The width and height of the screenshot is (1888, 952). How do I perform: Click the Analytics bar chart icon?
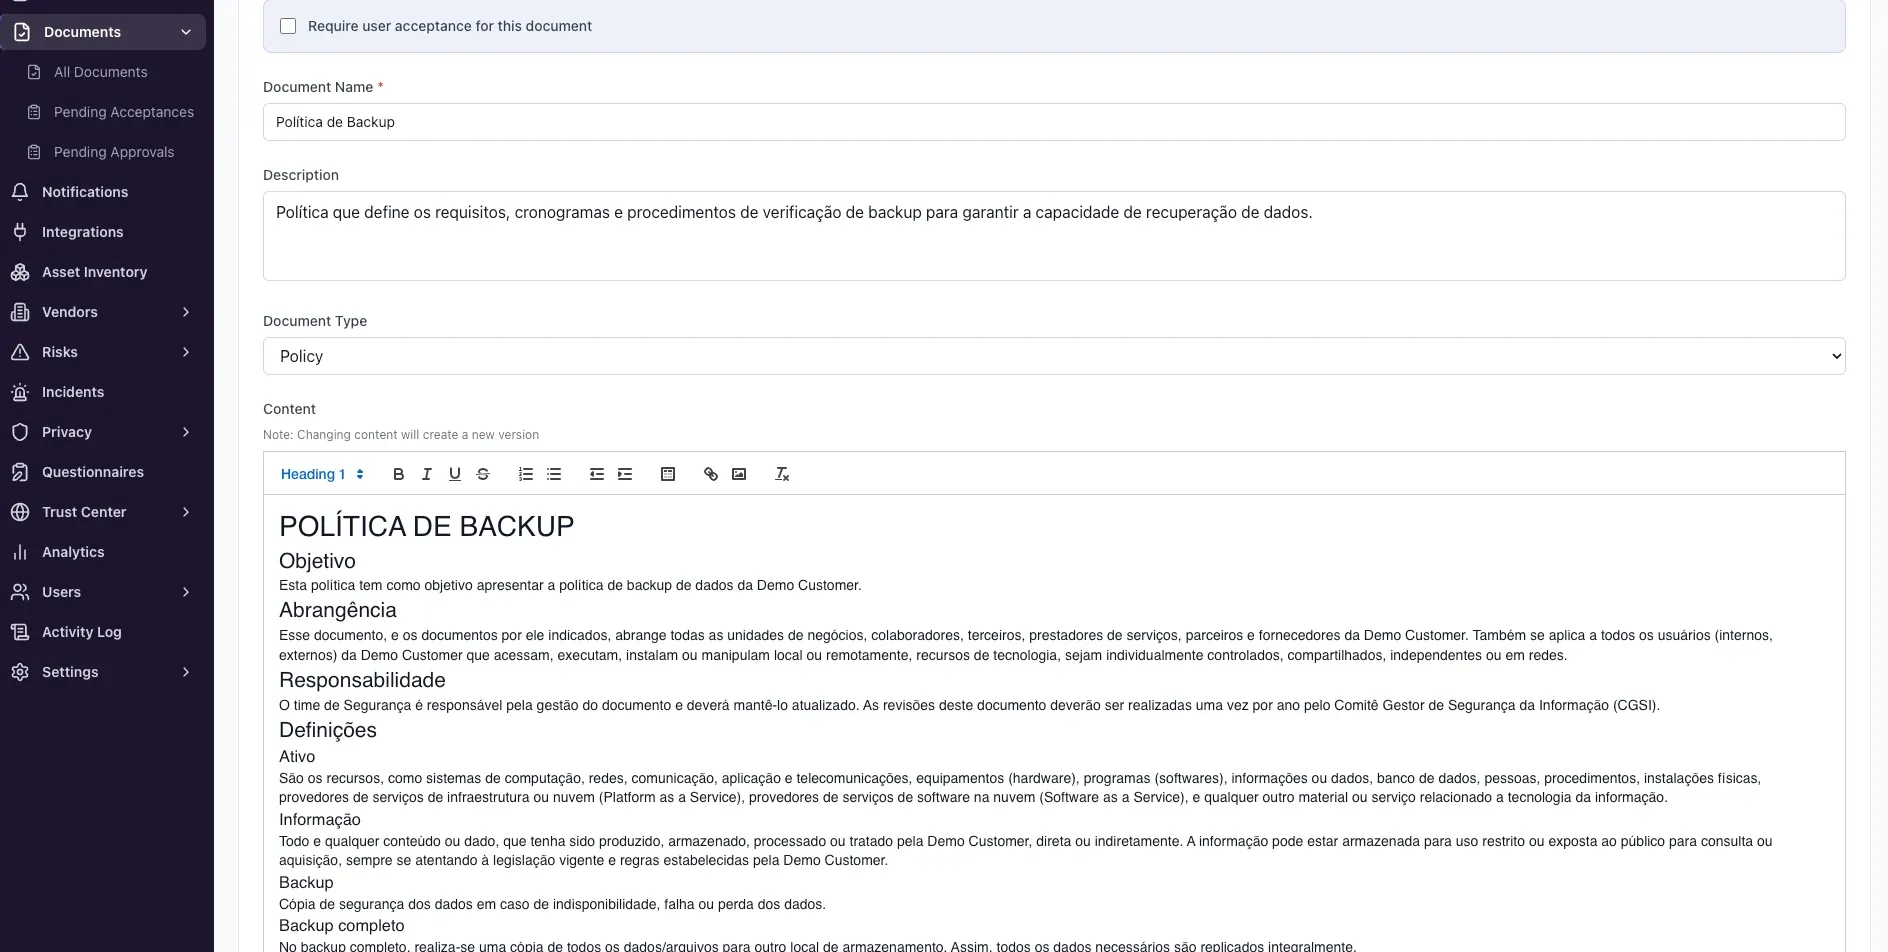pos(20,552)
